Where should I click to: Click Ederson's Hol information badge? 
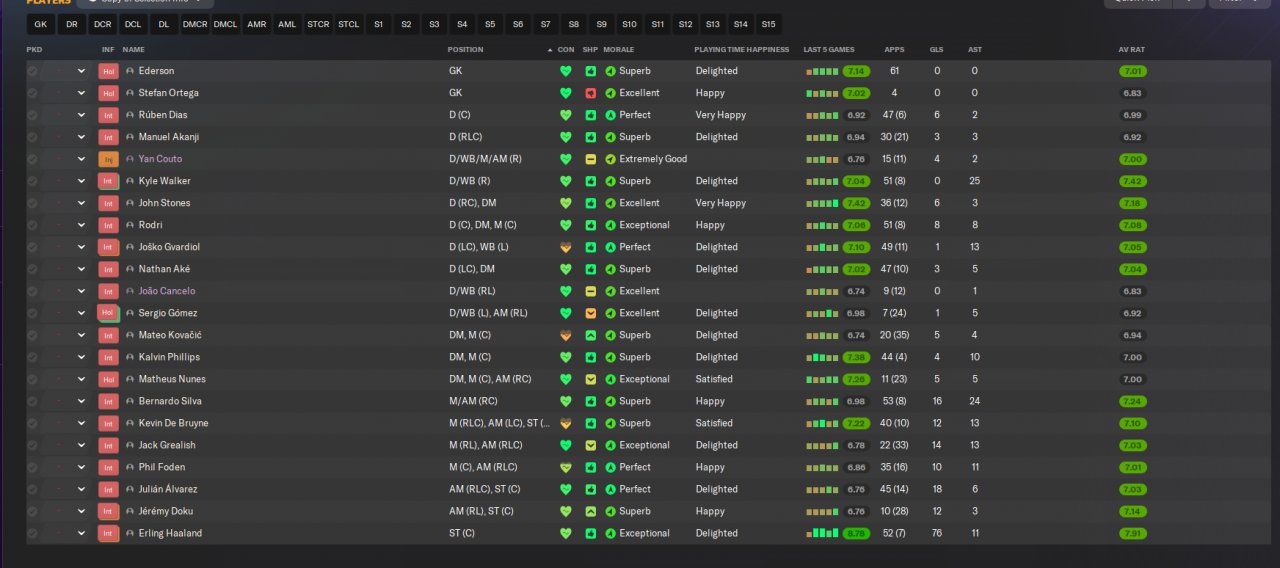click(x=108, y=71)
